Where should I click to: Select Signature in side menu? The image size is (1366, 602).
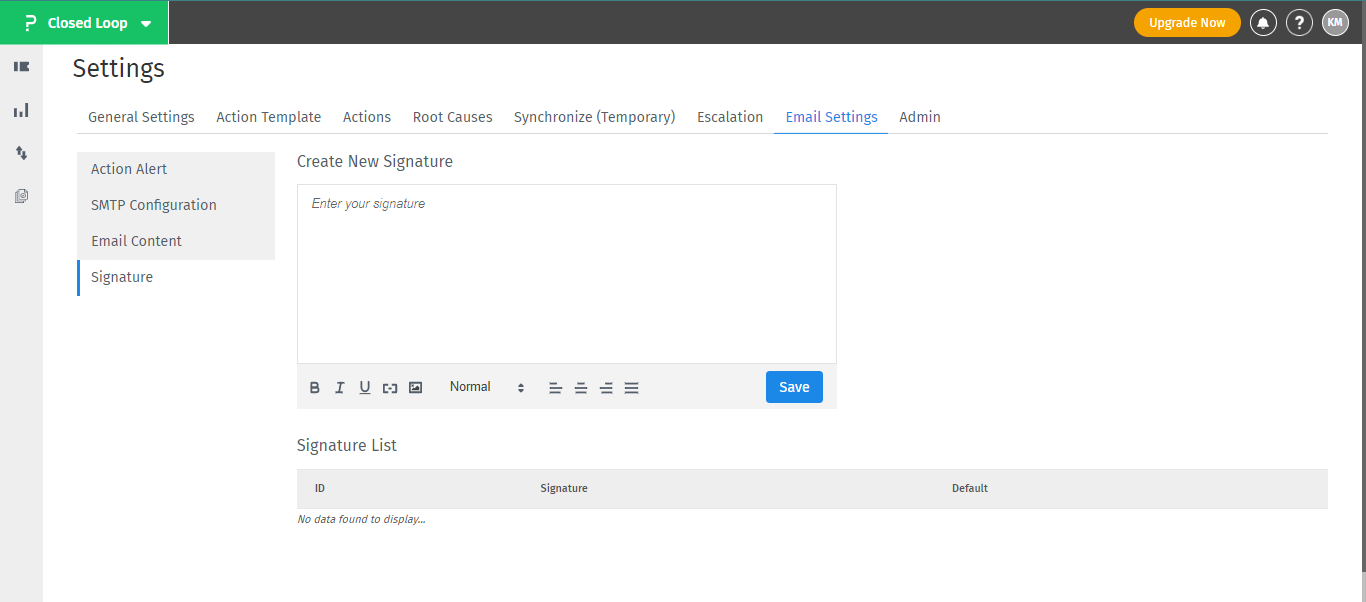pyautogui.click(x=176, y=277)
